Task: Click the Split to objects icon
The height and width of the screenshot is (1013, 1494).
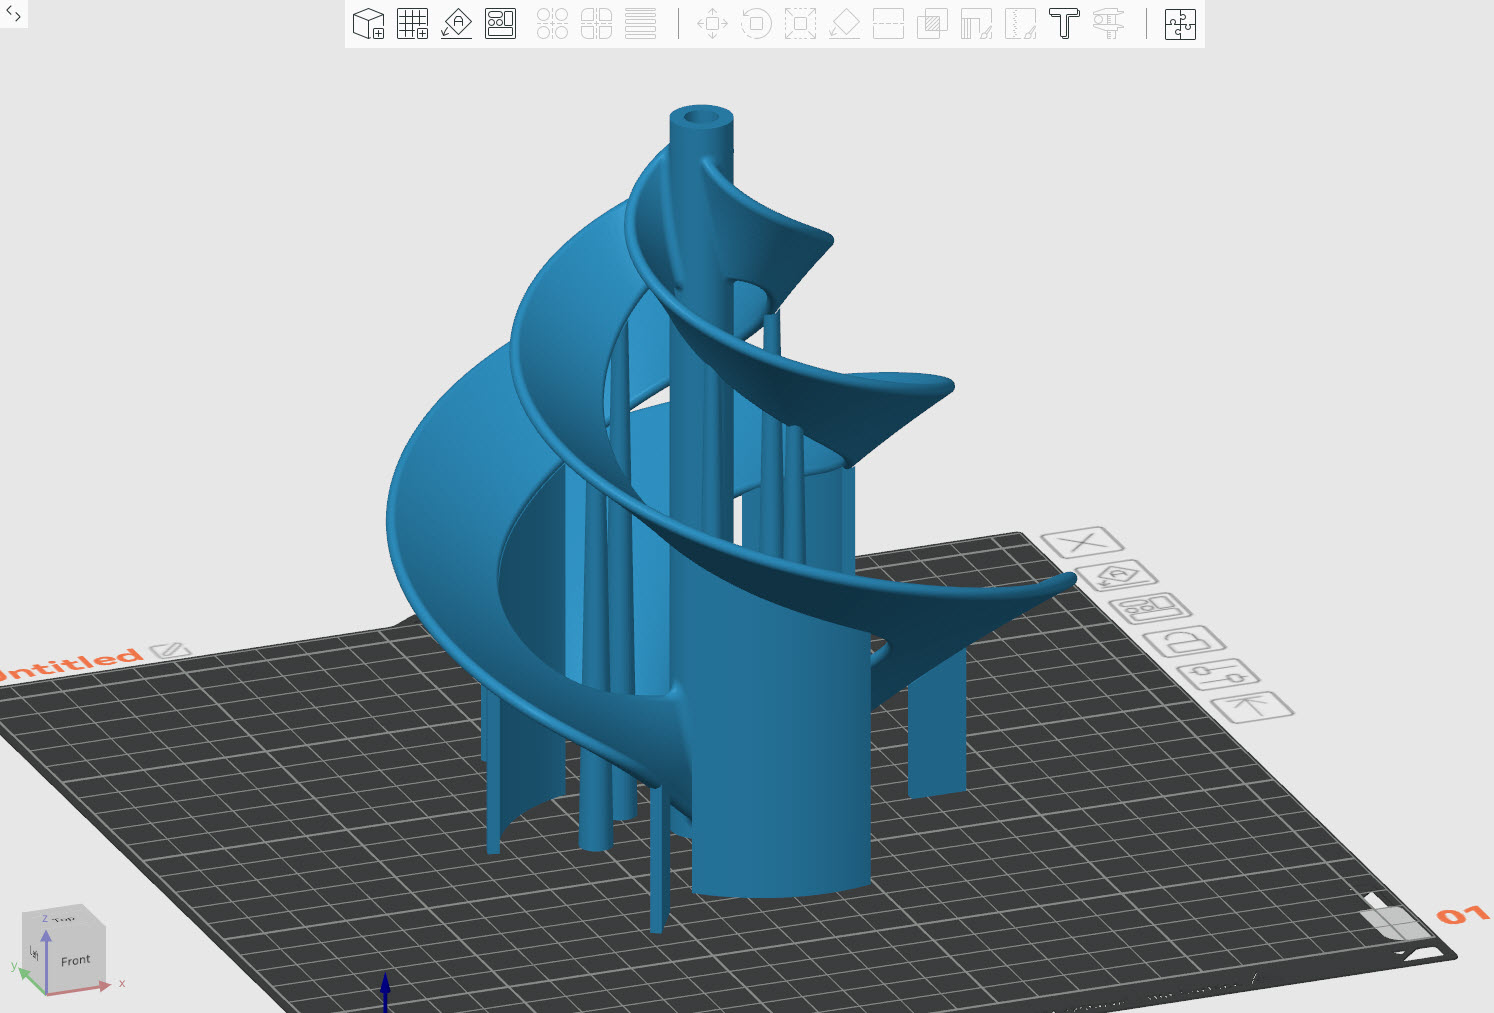Action: tap(552, 23)
